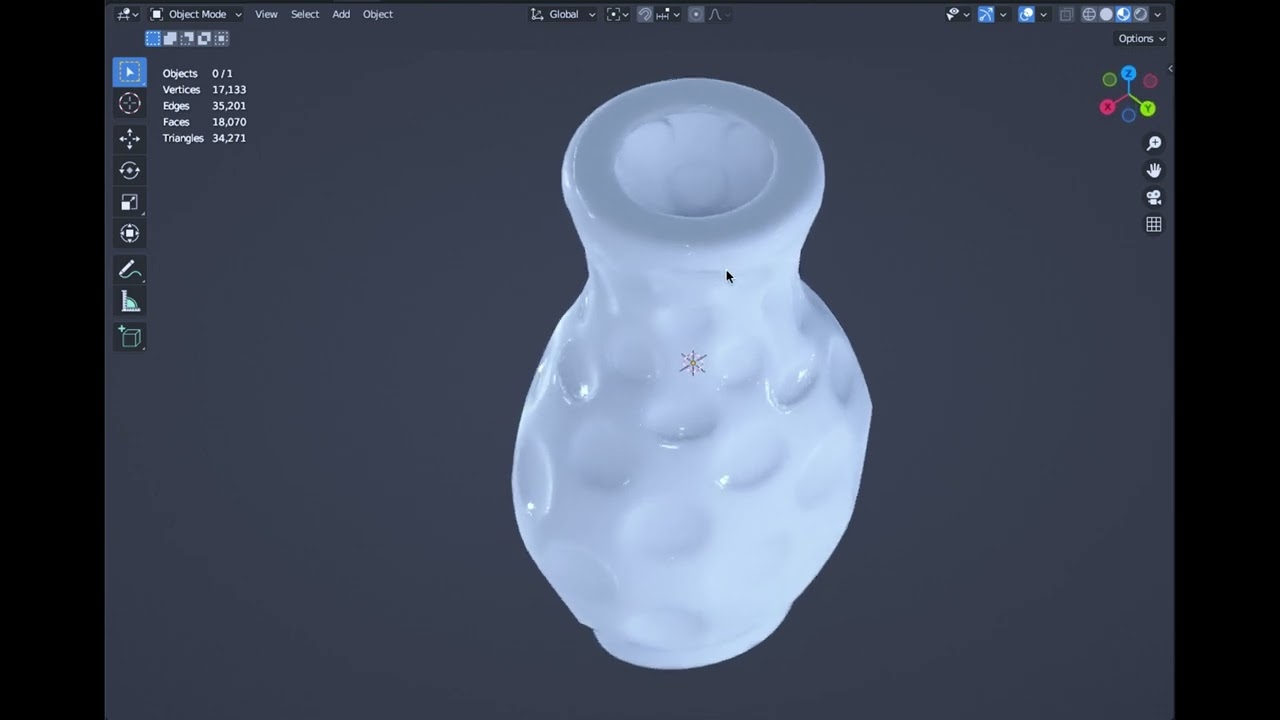The width and height of the screenshot is (1280, 720).
Task: Click the vase object origin point
Action: tap(693, 362)
